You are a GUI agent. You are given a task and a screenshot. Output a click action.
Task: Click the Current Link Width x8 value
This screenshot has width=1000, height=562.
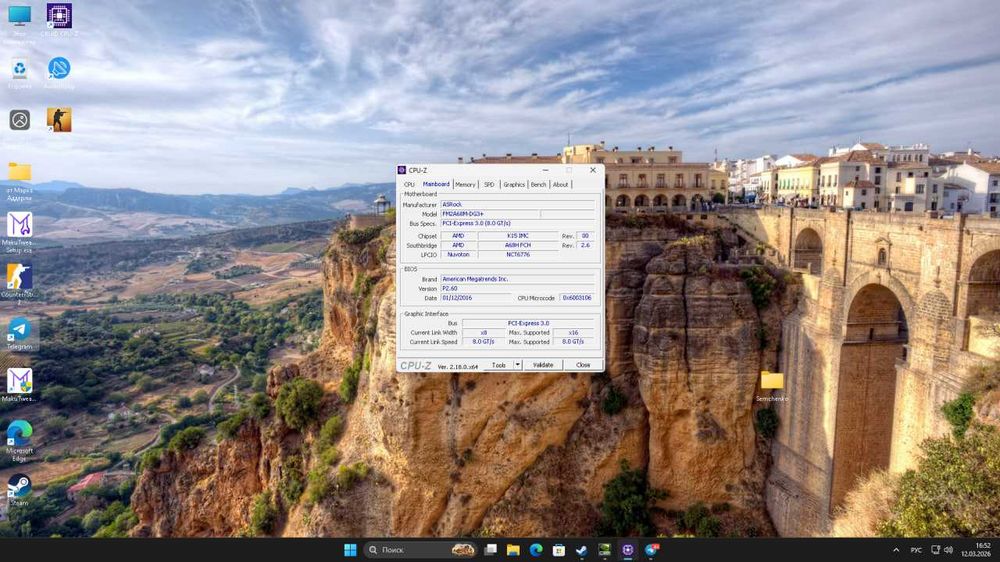[x=483, y=332]
